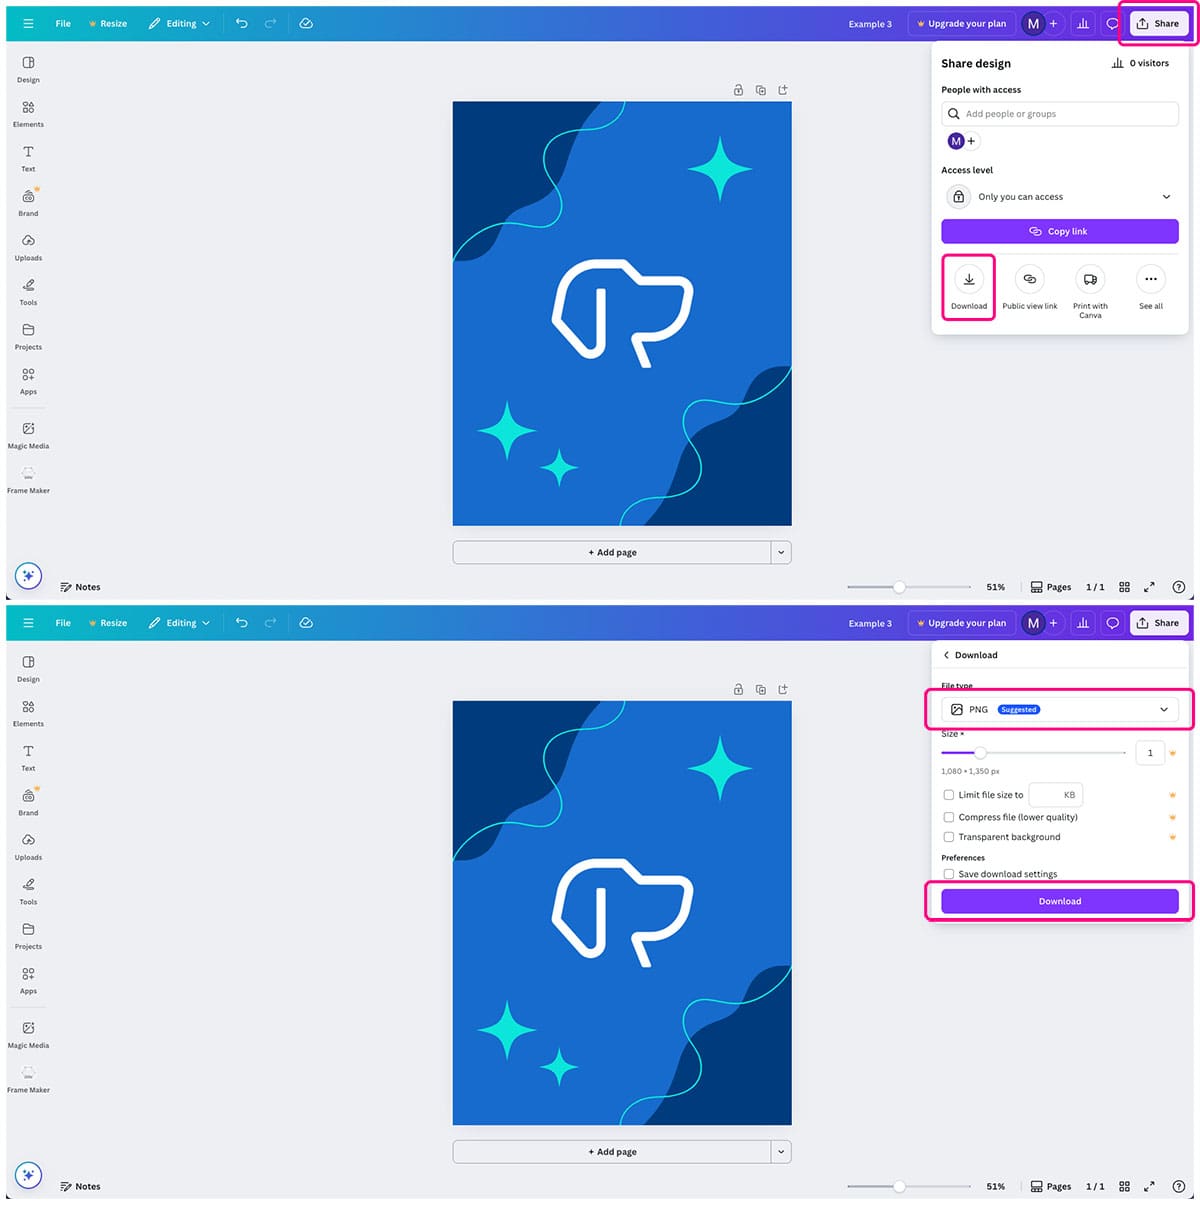This screenshot has height=1205, width=1200.
Task: Check Save download settings
Action: coord(949,874)
